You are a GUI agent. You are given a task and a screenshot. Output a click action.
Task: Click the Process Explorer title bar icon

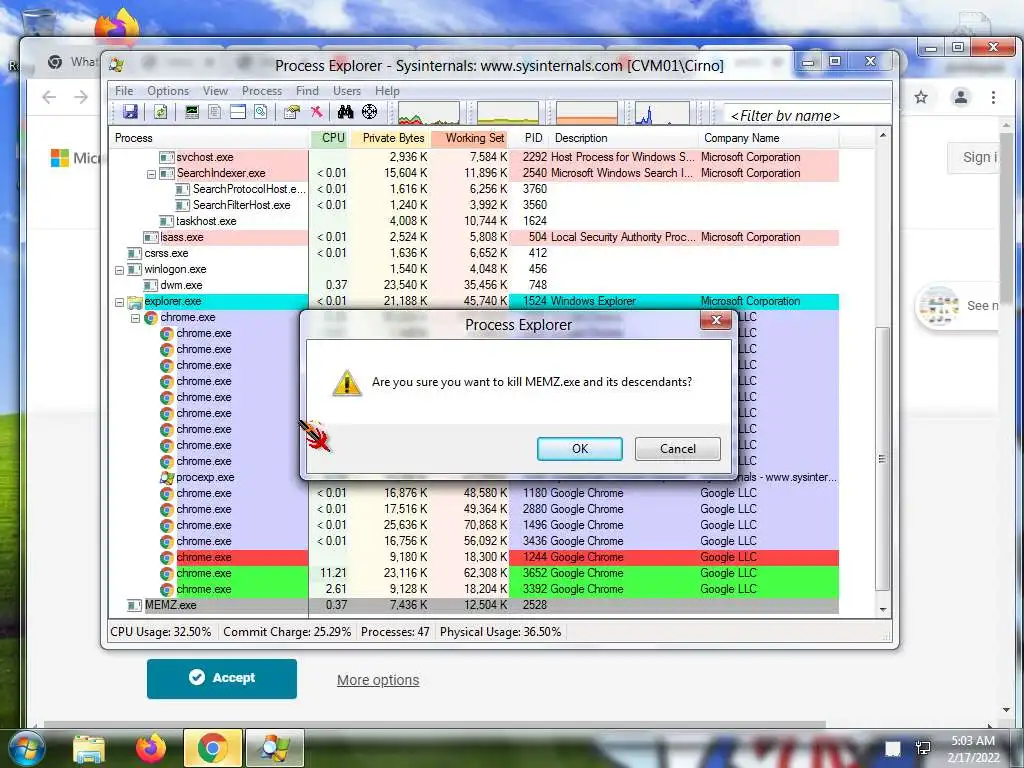[x=117, y=65]
